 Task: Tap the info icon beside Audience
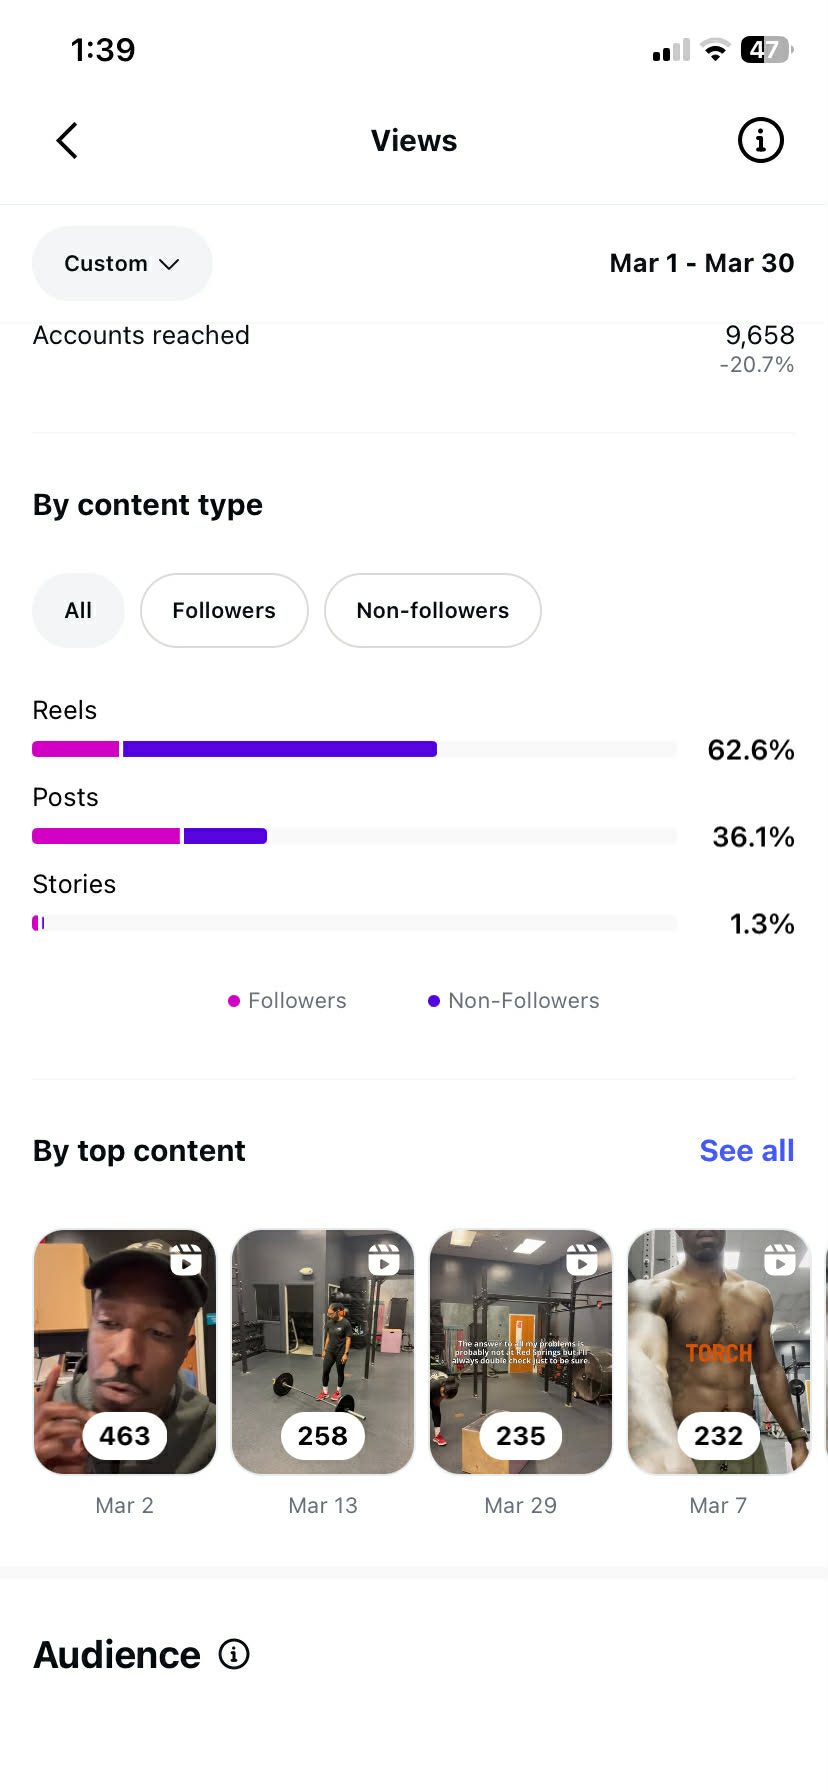pos(234,1654)
